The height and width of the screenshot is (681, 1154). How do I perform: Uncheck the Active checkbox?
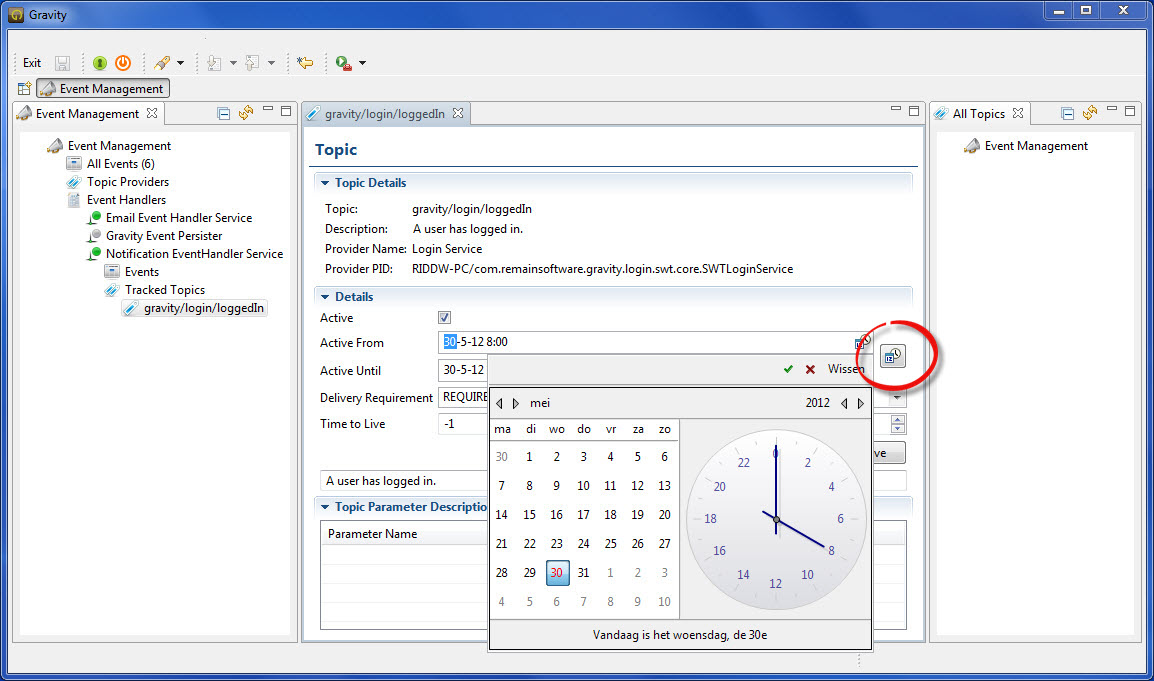445,318
